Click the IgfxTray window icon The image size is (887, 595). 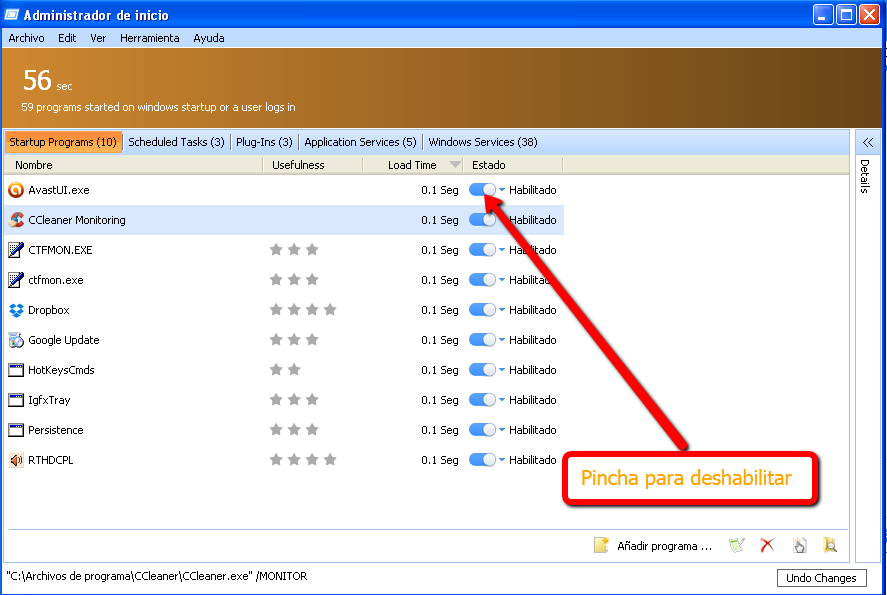pos(16,400)
